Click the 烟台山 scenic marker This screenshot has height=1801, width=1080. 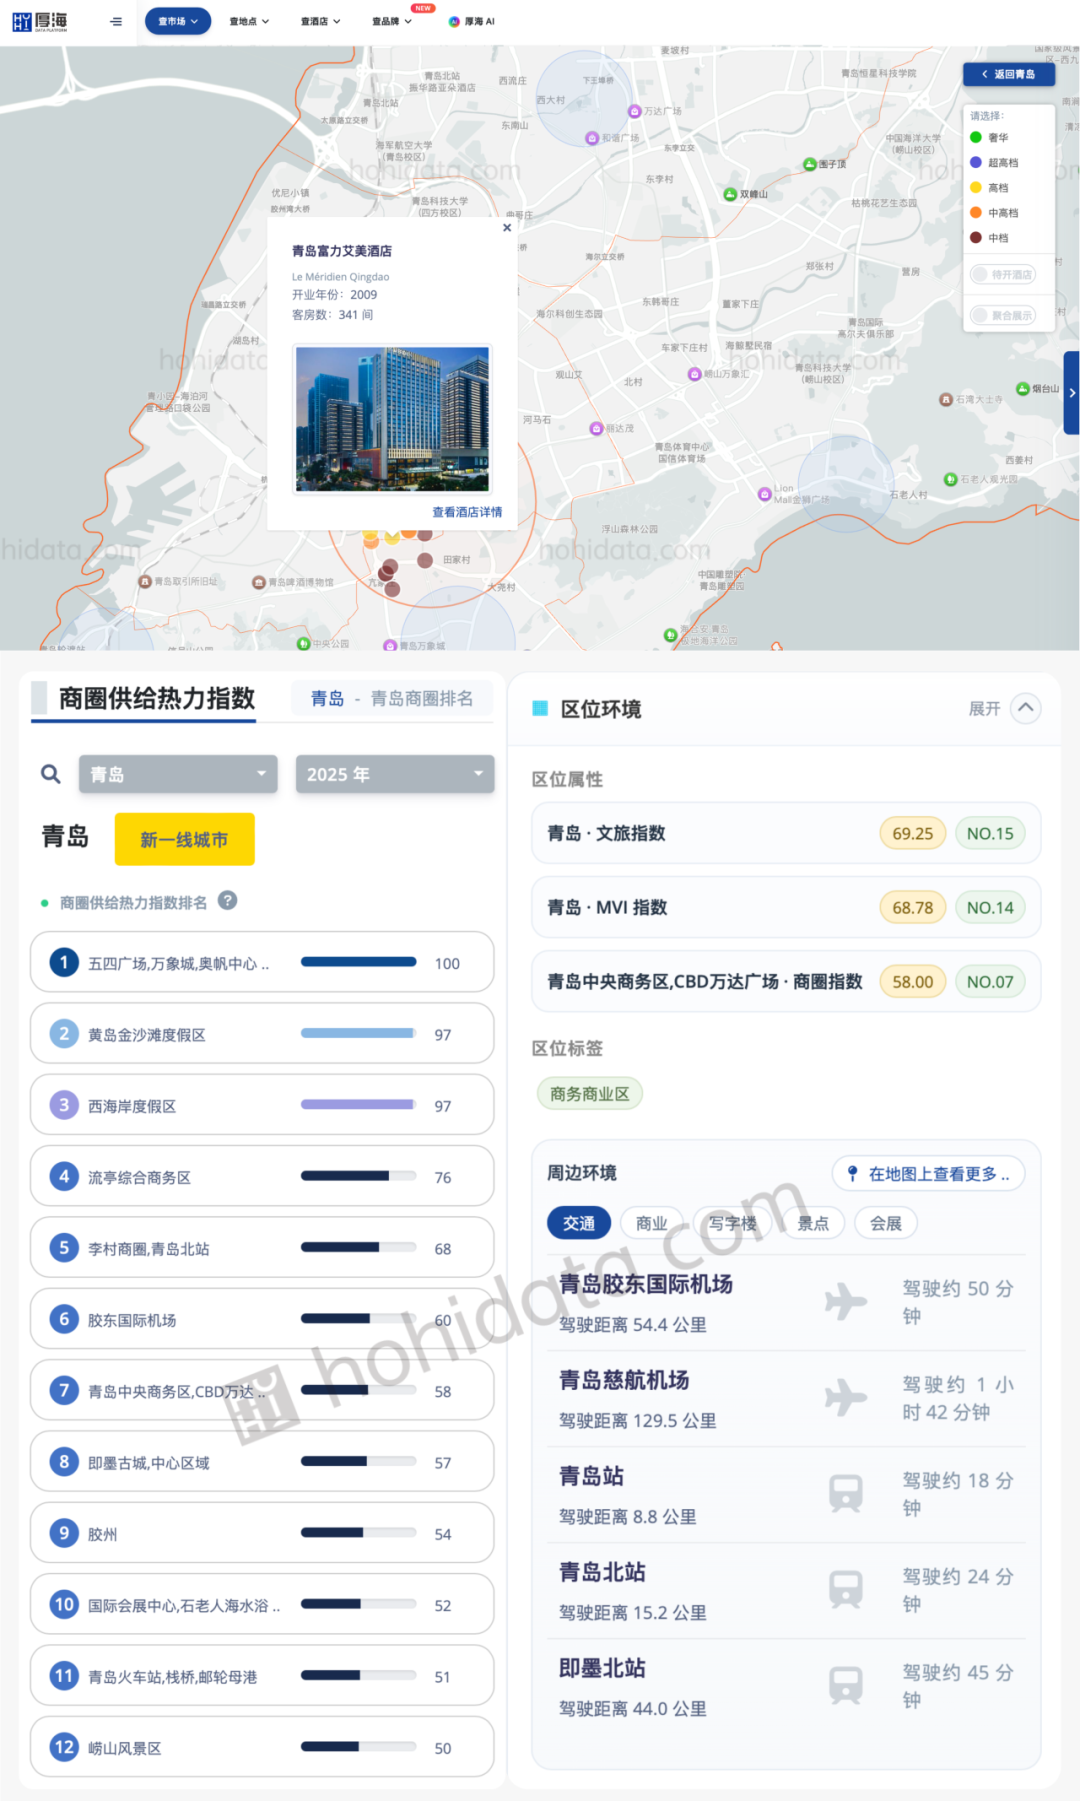coord(1022,388)
